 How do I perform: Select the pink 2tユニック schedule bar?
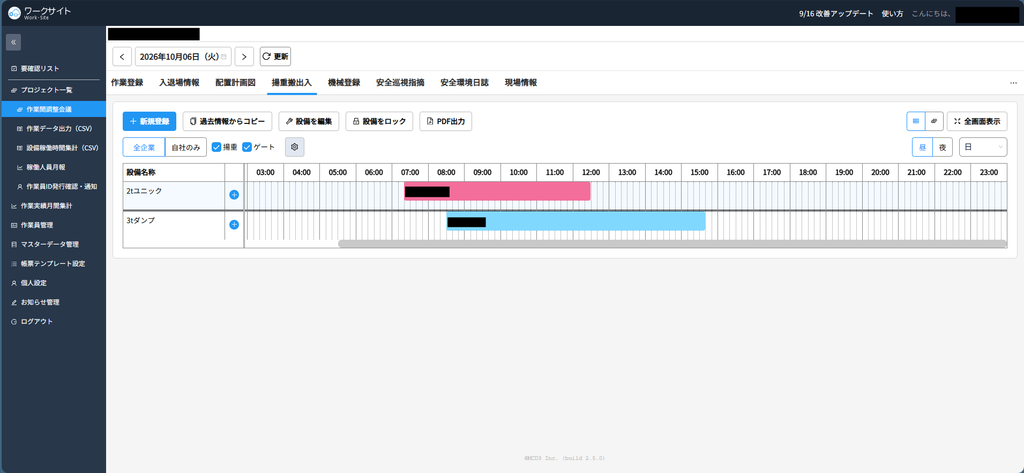(497, 191)
